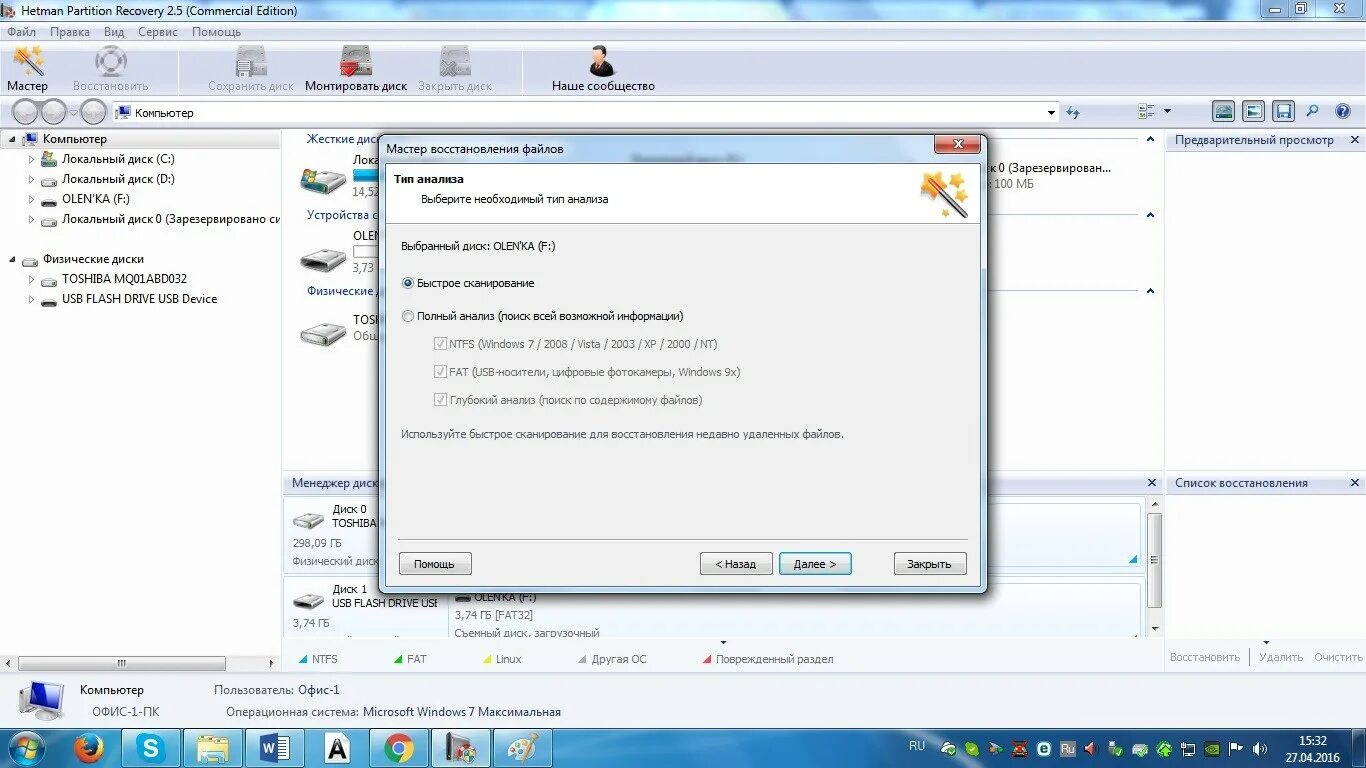Click the up-level navigation round button
This screenshot has height=768, width=1366.
[93, 112]
